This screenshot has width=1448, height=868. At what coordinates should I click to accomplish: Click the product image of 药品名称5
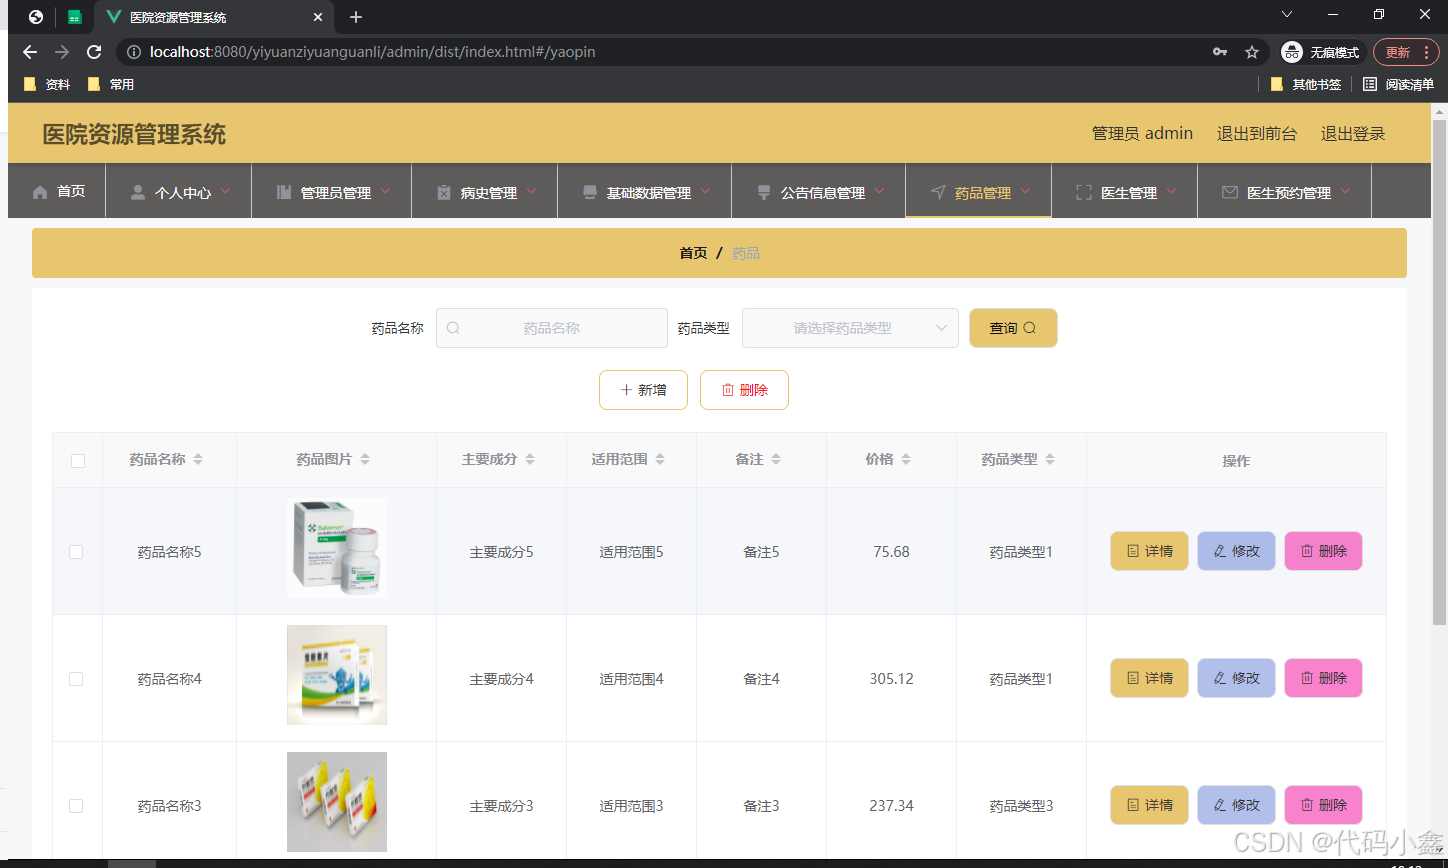(337, 548)
